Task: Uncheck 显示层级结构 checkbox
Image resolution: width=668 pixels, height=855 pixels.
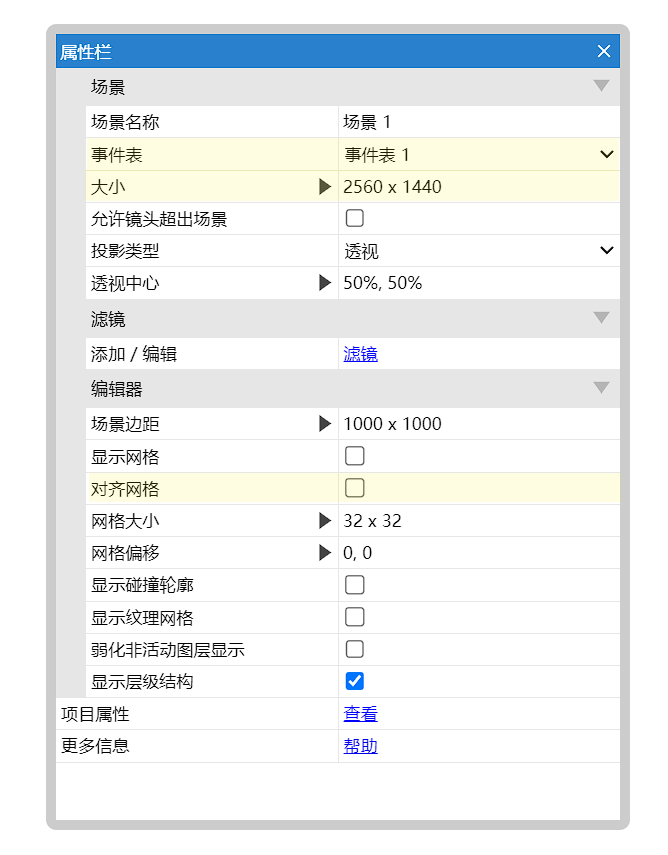Action: click(x=355, y=682)
